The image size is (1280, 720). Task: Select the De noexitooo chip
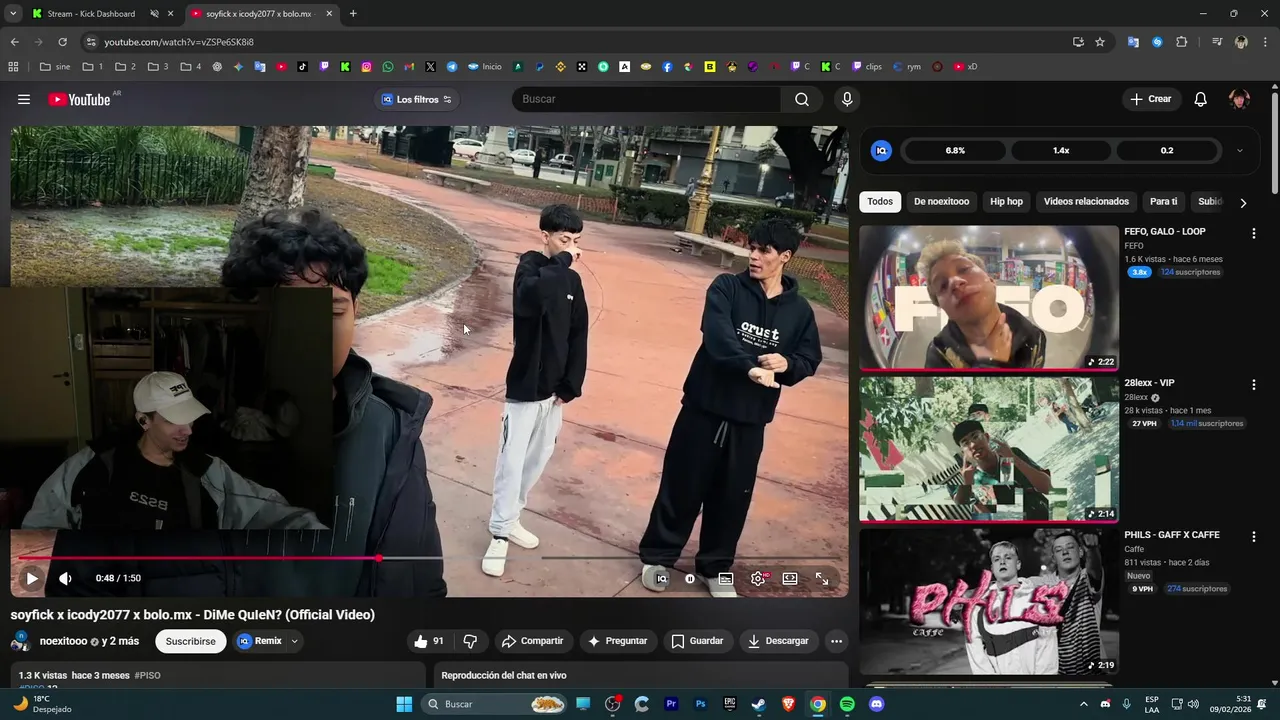941,202
